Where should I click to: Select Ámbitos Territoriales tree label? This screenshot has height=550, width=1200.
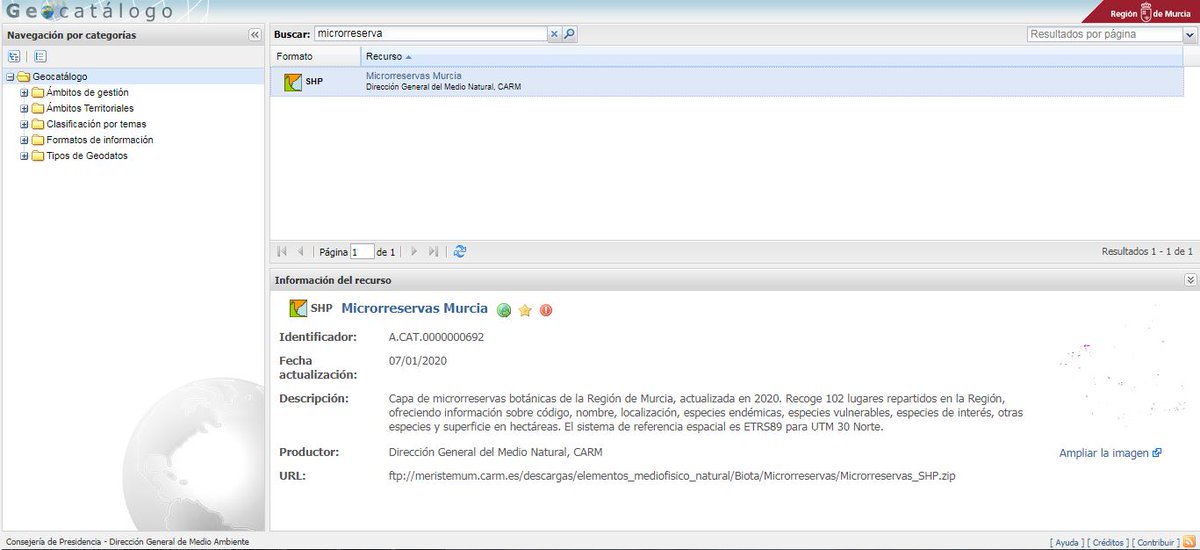90,108
